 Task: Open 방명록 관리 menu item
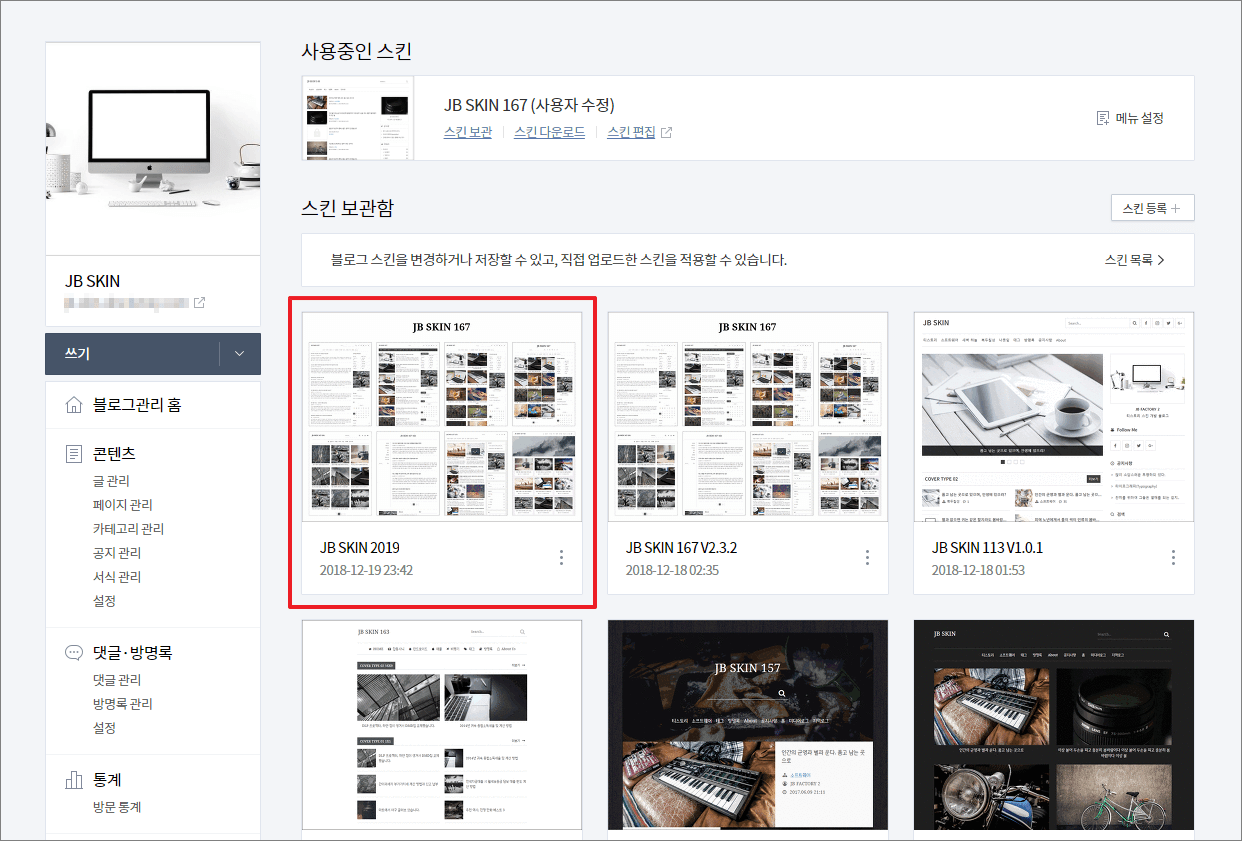(122, 704)
